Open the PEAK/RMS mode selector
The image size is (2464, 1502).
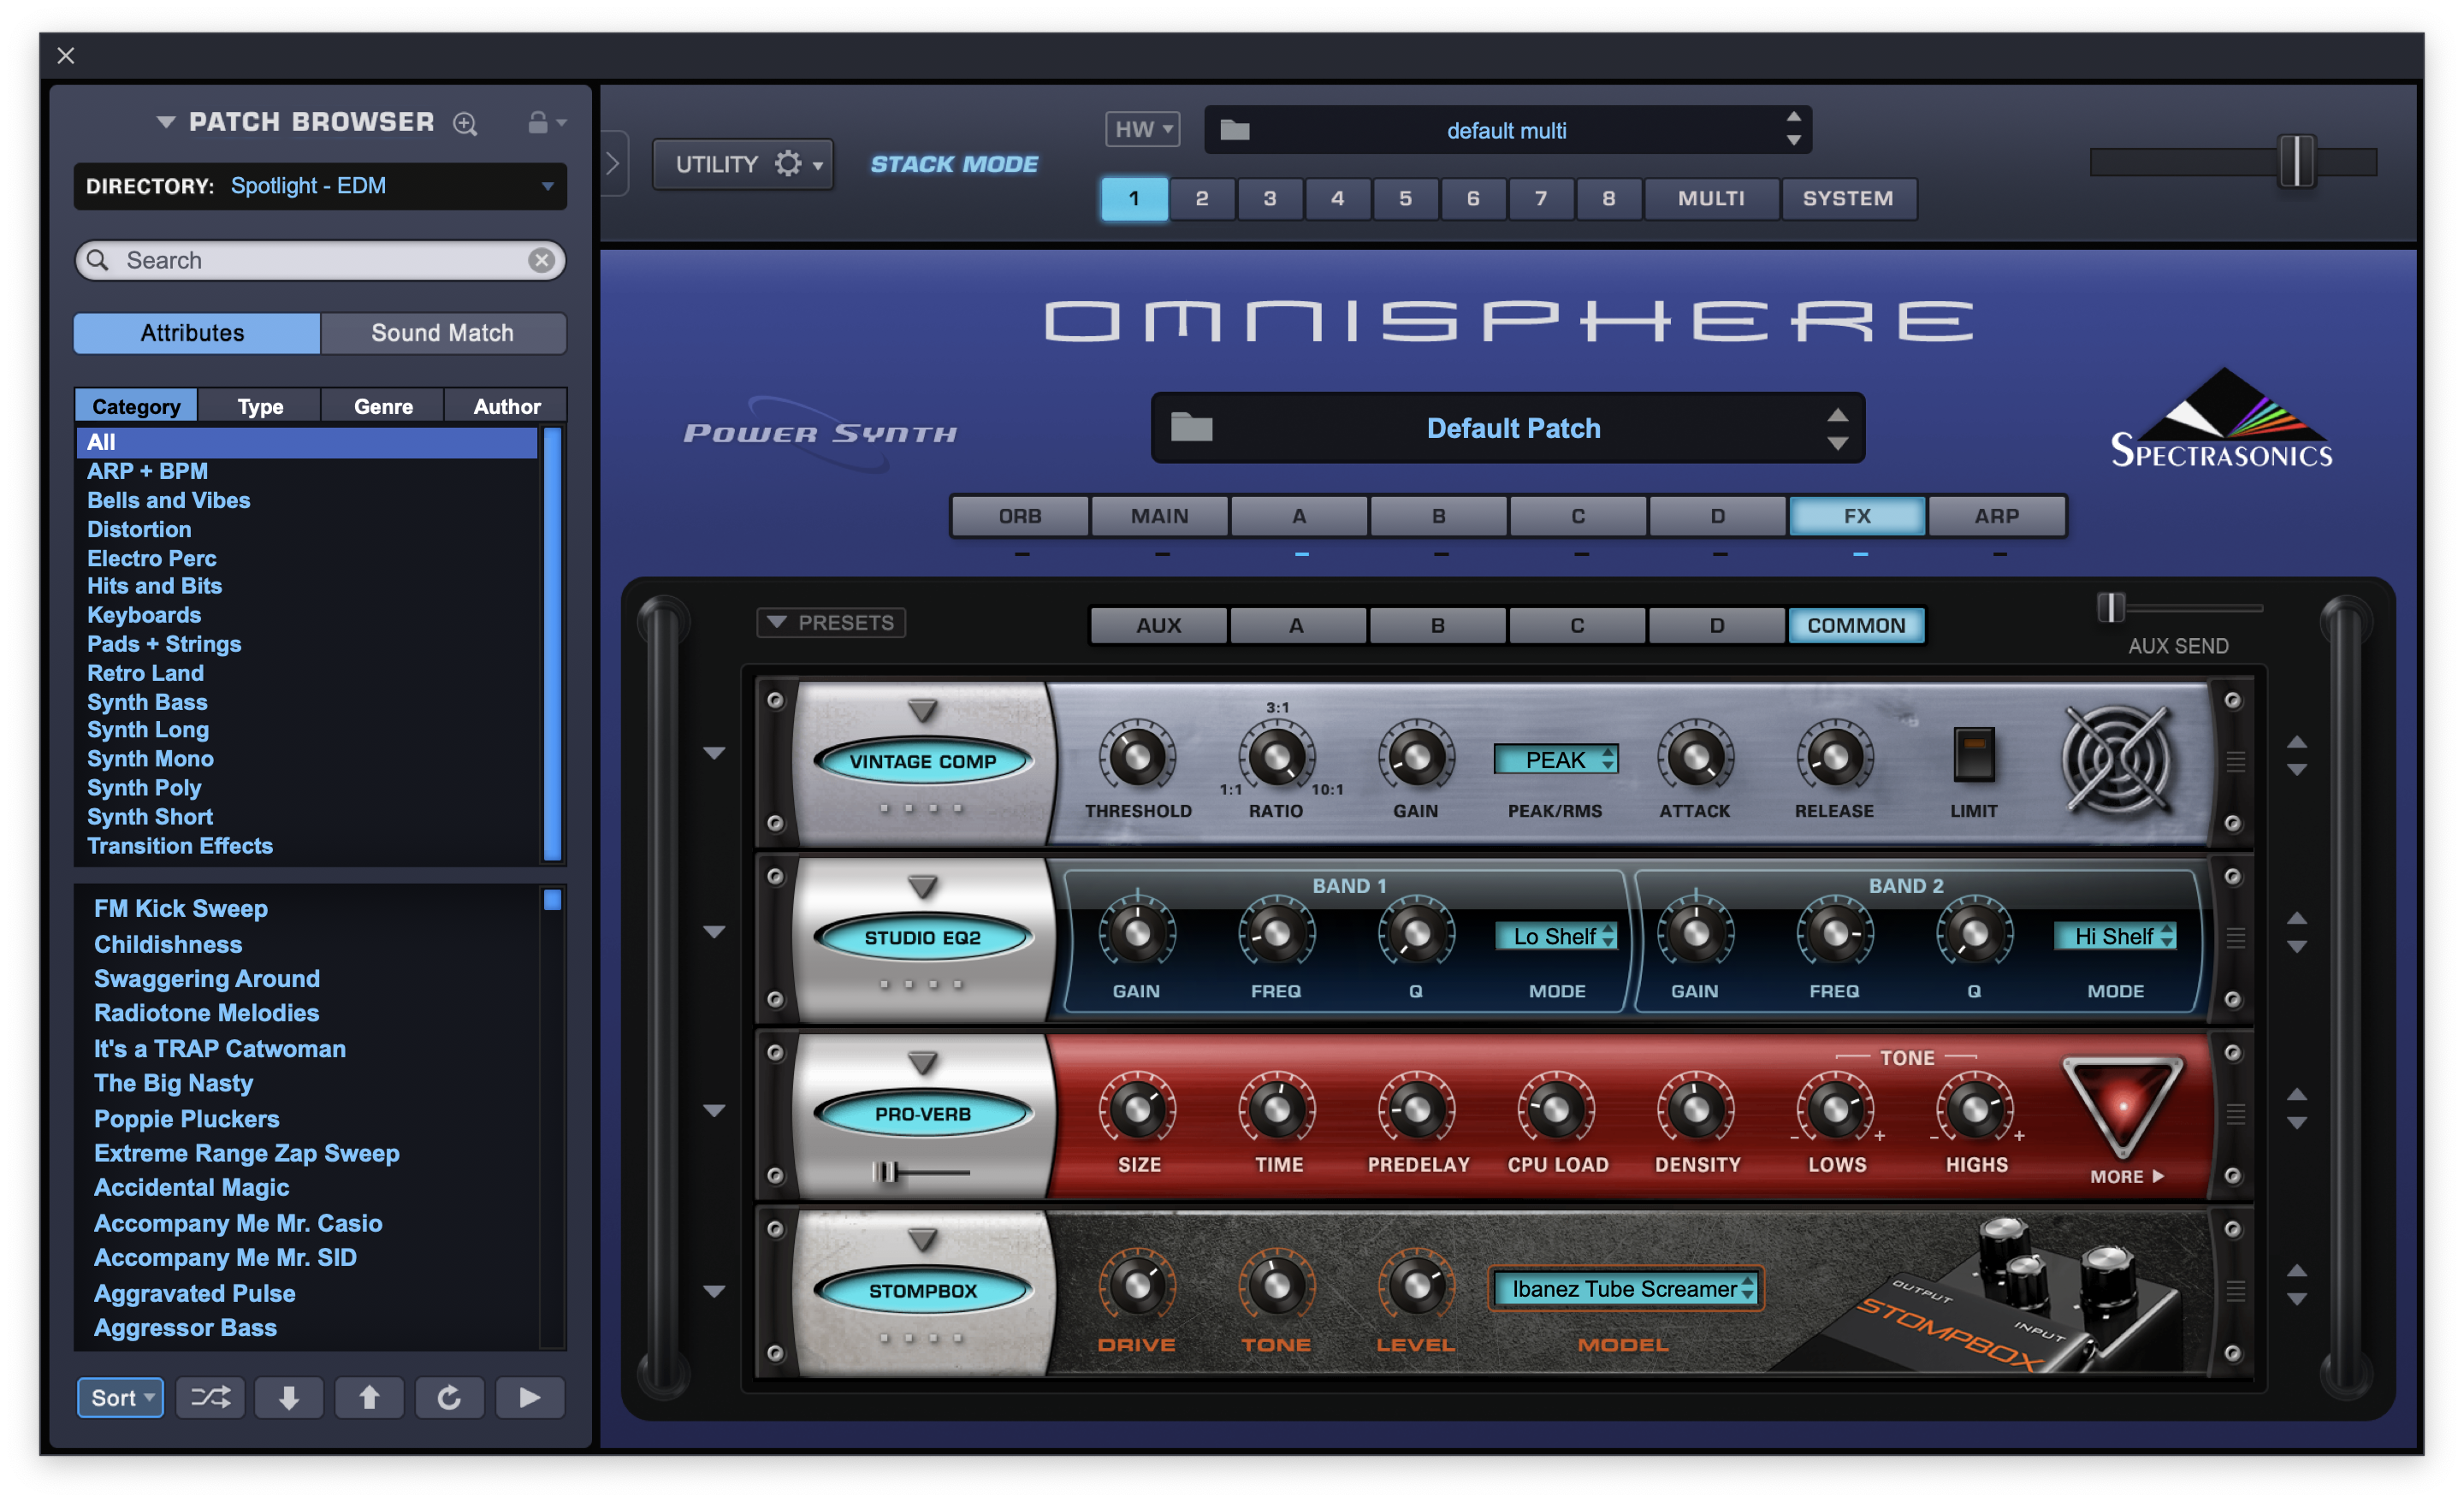[1556, 760]
